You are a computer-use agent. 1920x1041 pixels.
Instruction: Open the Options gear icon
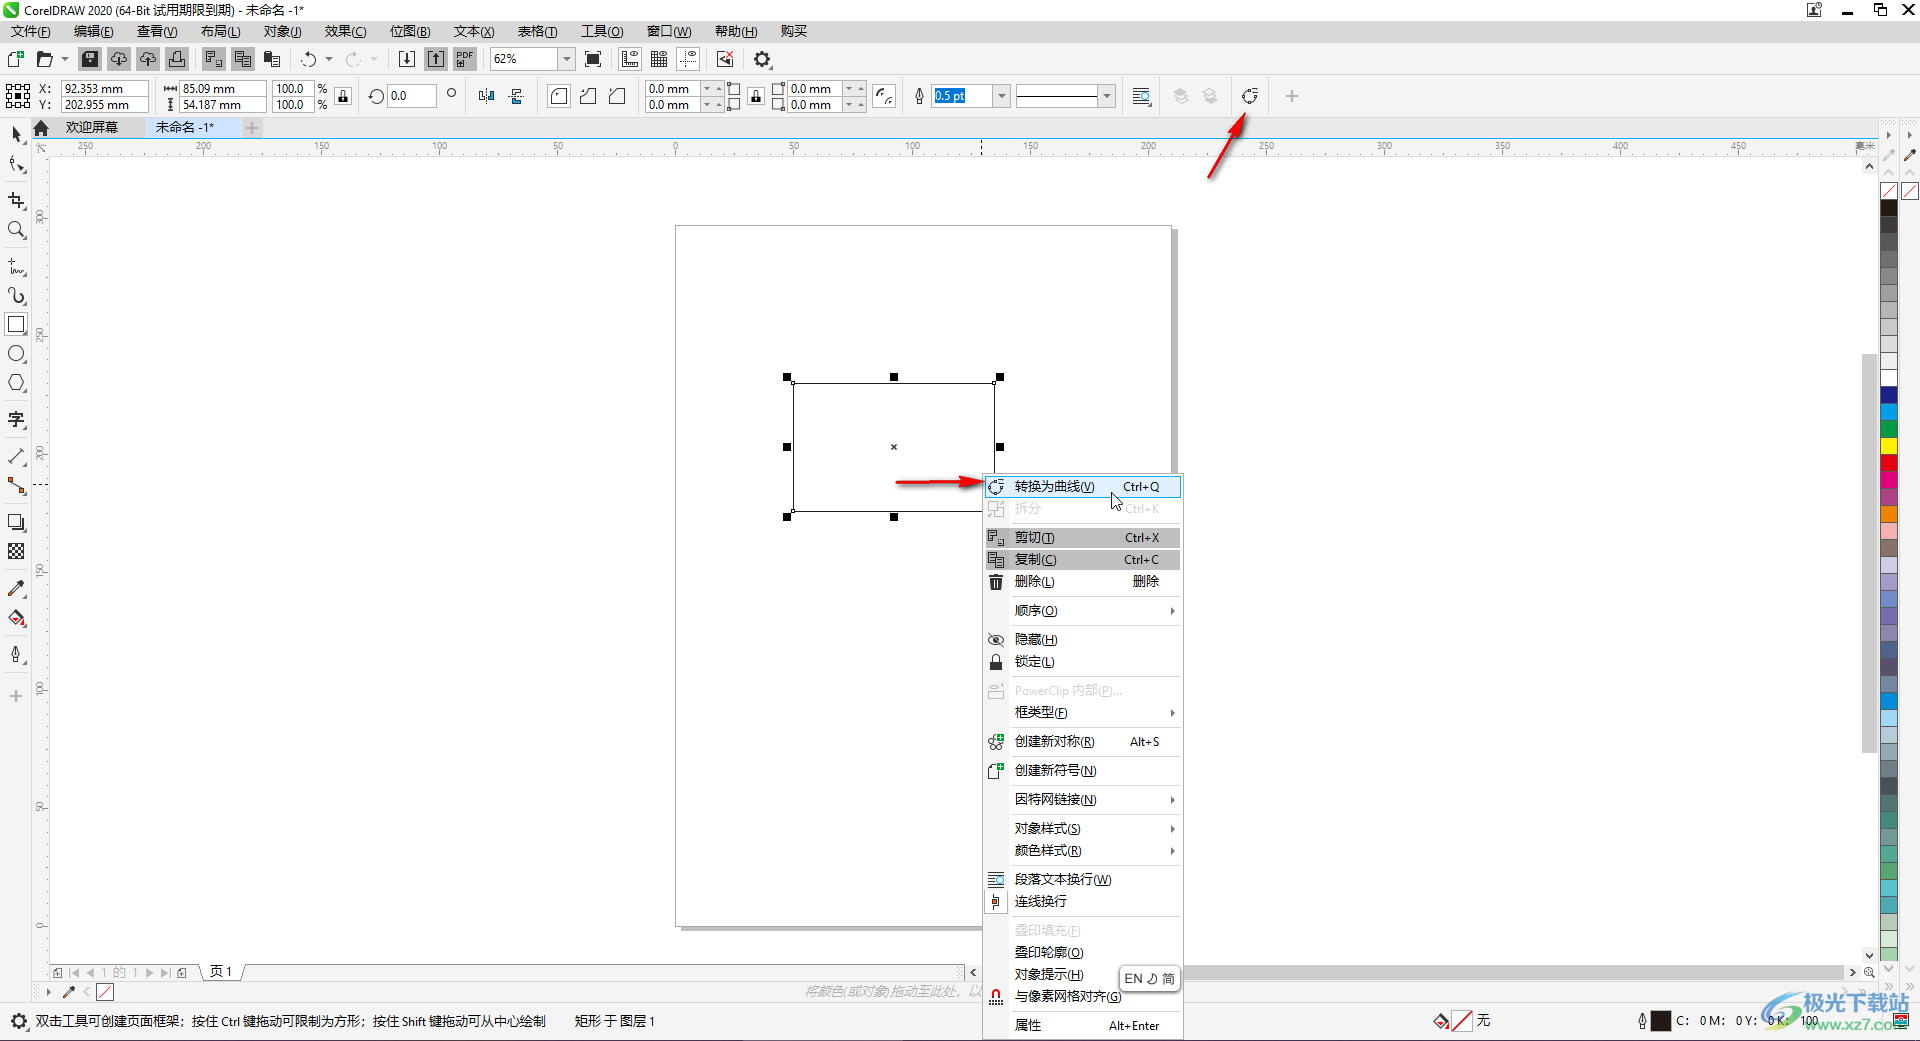click(x=763, y=59)
